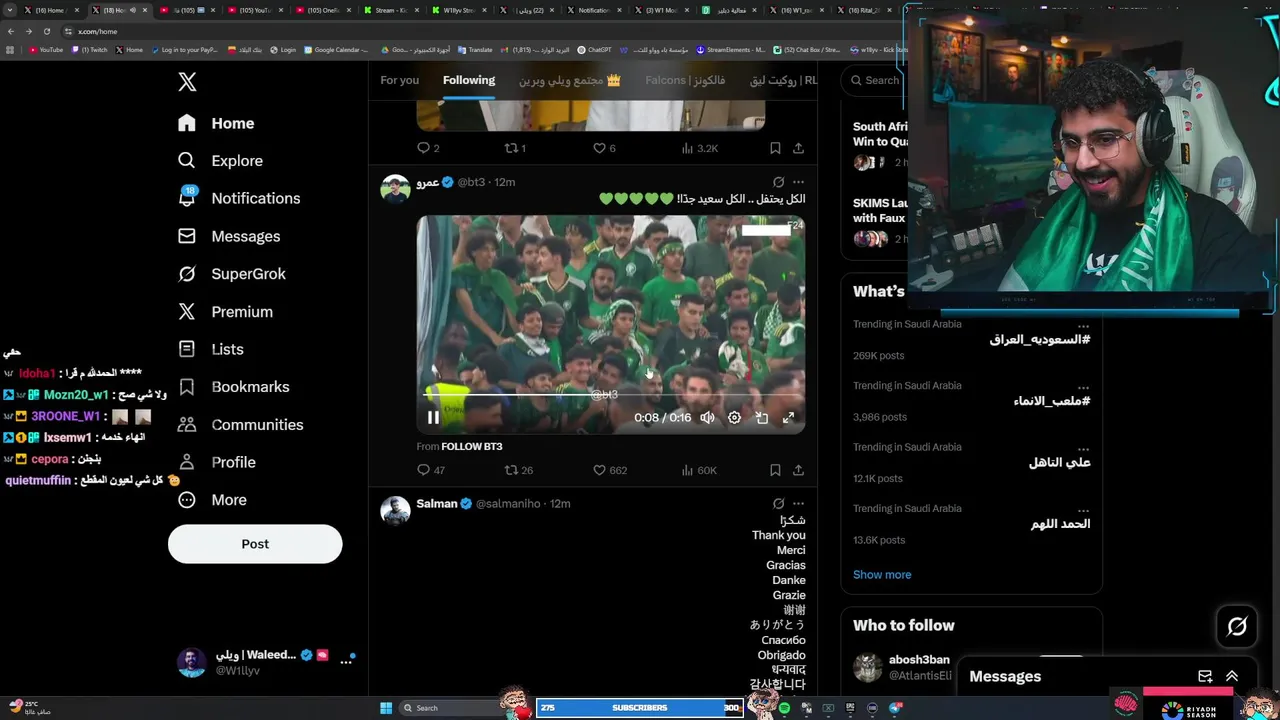Open more options for #ملعب_الانماء trend
The height and width of the screenshot is (720, 1280).
pyautogui.click(x=1083, y=387)
